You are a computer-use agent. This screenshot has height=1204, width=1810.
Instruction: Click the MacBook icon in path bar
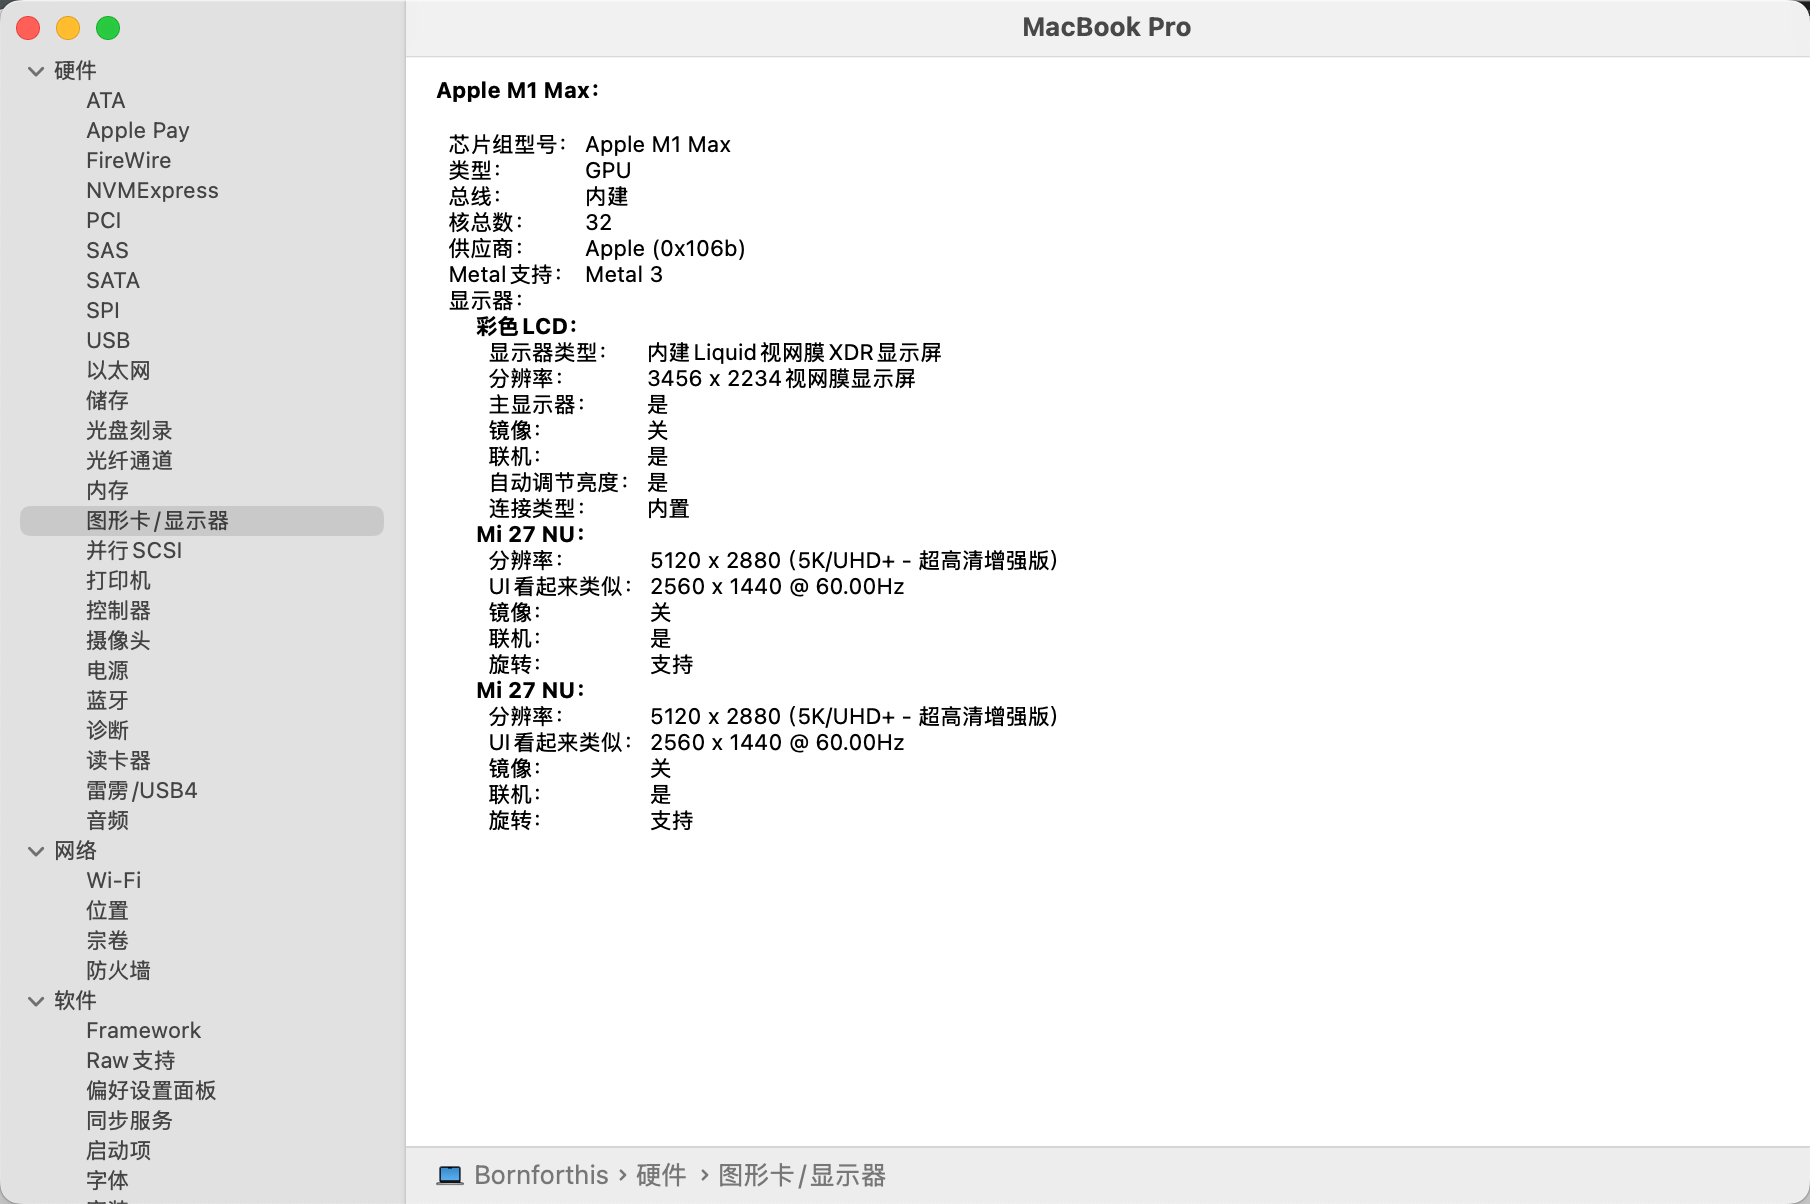click(450, 1175)
